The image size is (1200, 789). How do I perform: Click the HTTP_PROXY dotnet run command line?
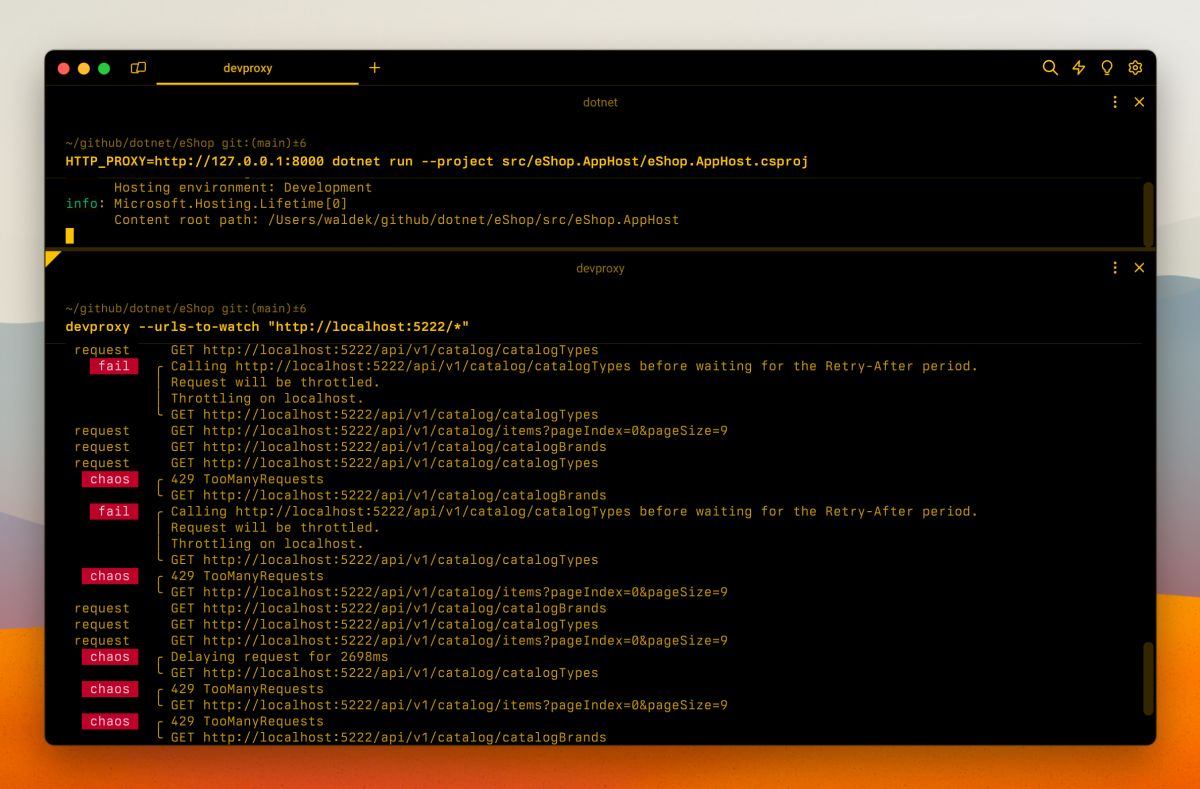437,160
